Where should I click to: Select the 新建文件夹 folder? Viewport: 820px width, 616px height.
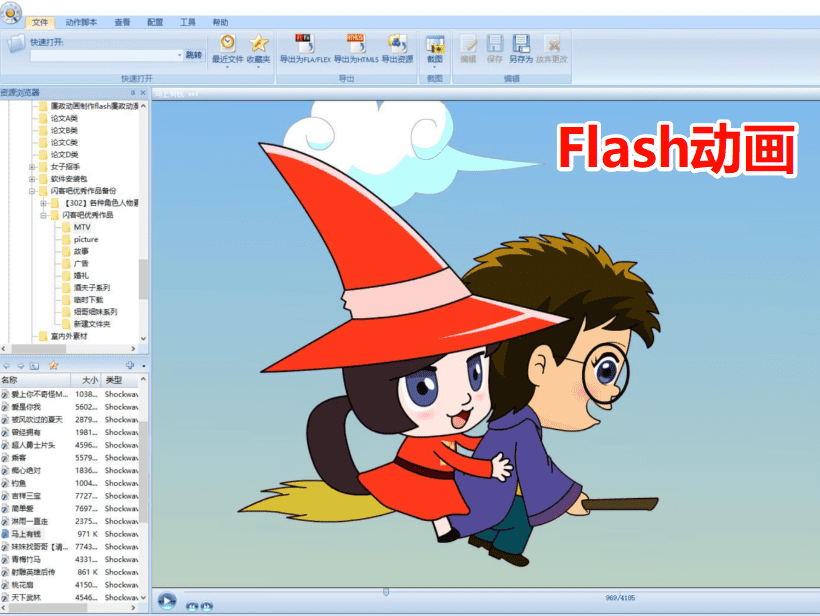pyautogui.click(x=92, y=324)
